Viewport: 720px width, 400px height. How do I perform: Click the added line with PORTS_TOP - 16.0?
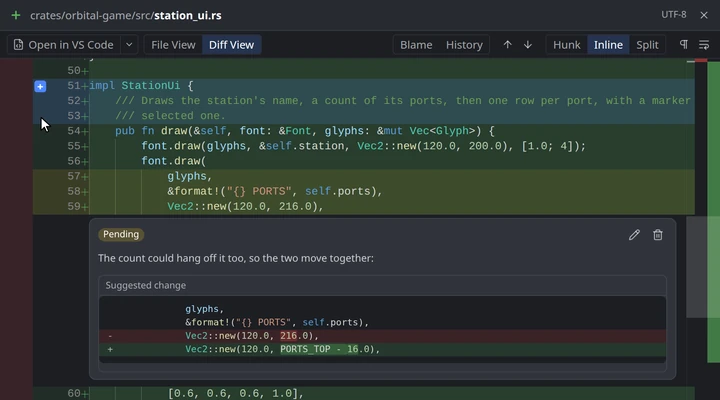(x=382, y=349)
